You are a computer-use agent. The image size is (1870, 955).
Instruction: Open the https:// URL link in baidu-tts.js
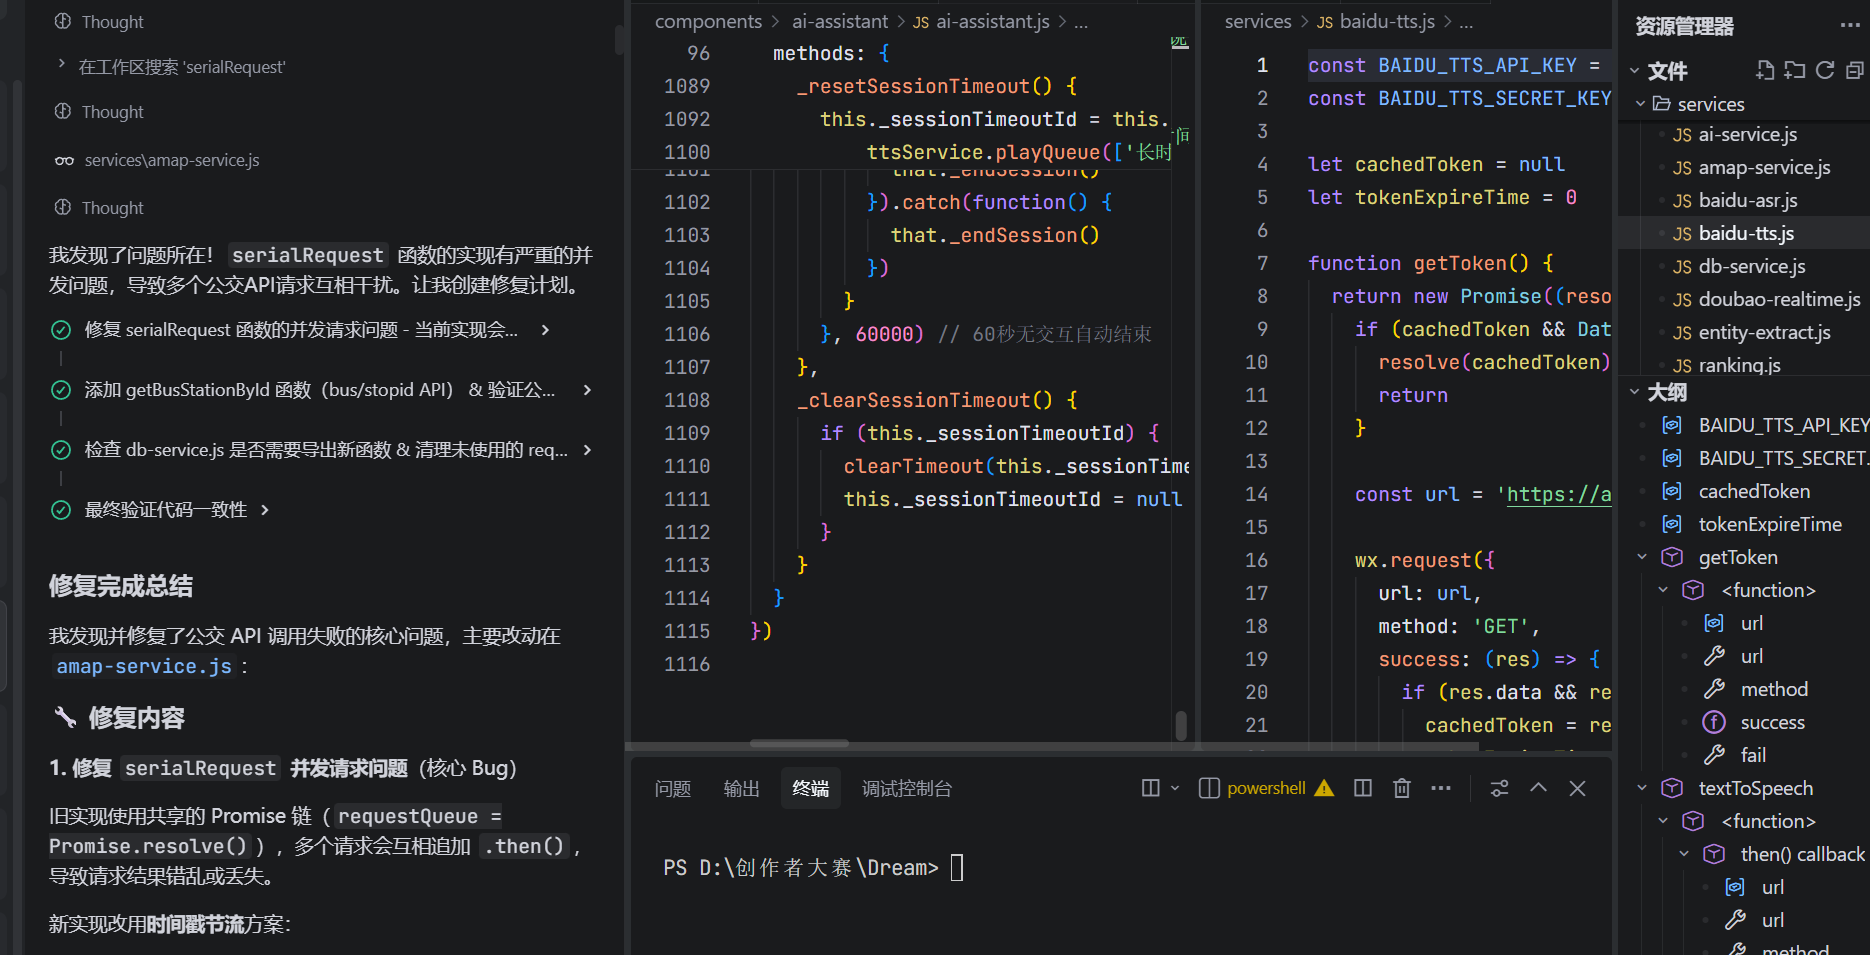pos(1558,494)
